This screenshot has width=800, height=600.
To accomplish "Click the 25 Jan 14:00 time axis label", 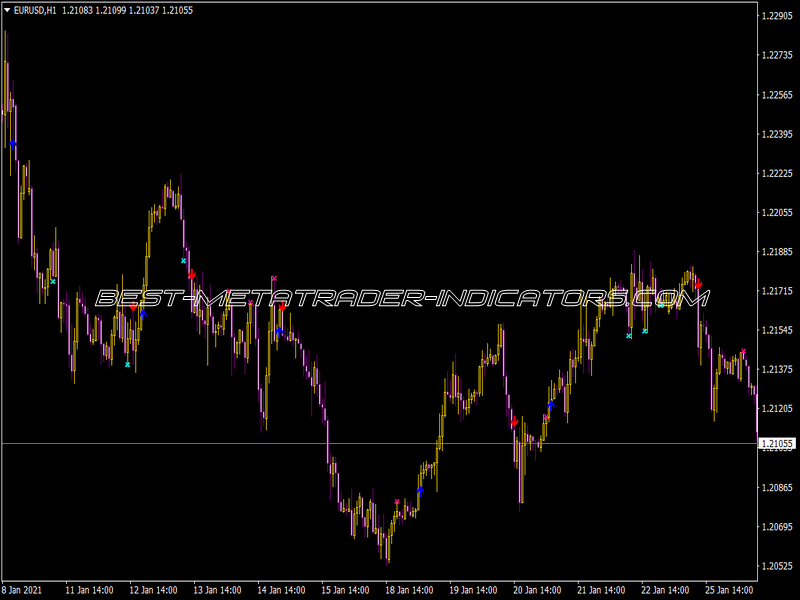I will 729,590.
